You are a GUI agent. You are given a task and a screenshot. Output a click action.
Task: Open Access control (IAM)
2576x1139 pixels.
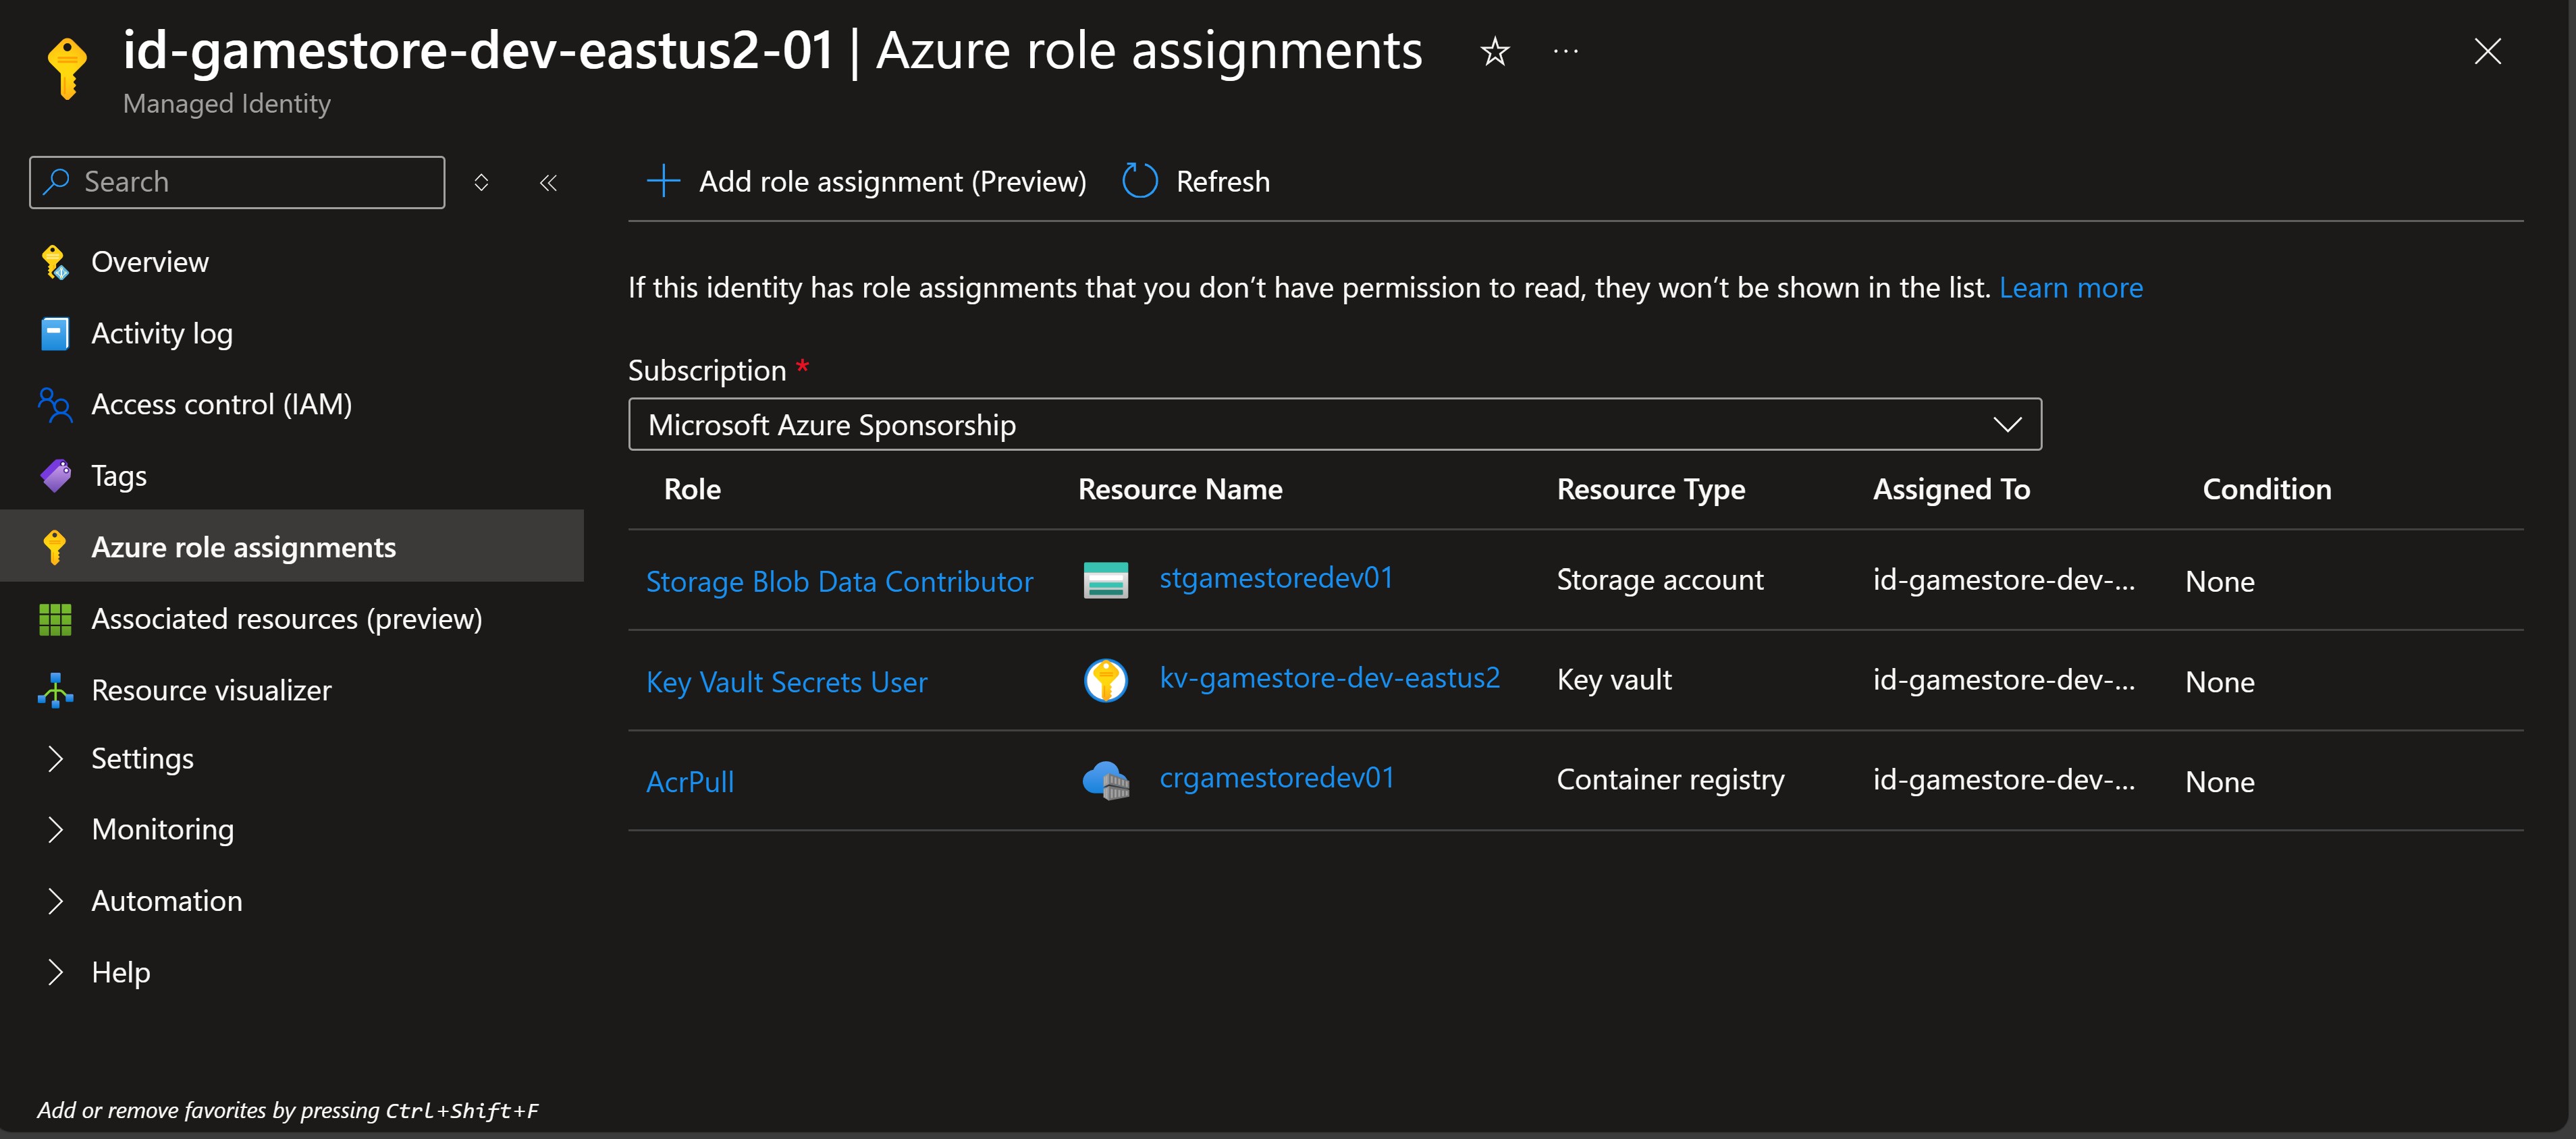click(222, 404)
